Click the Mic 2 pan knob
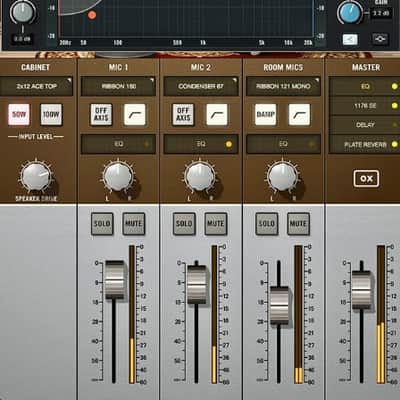The width and height of the screenshot is (400, 400). [x=200, y=176]
